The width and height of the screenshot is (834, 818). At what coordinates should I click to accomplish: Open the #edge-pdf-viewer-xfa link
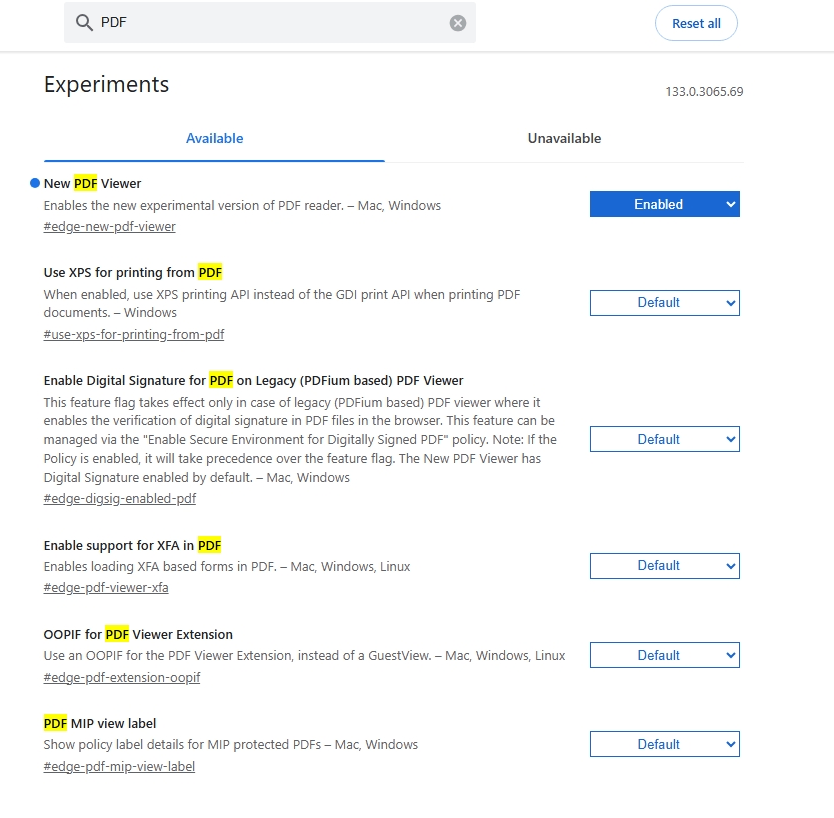click(105, 588)
